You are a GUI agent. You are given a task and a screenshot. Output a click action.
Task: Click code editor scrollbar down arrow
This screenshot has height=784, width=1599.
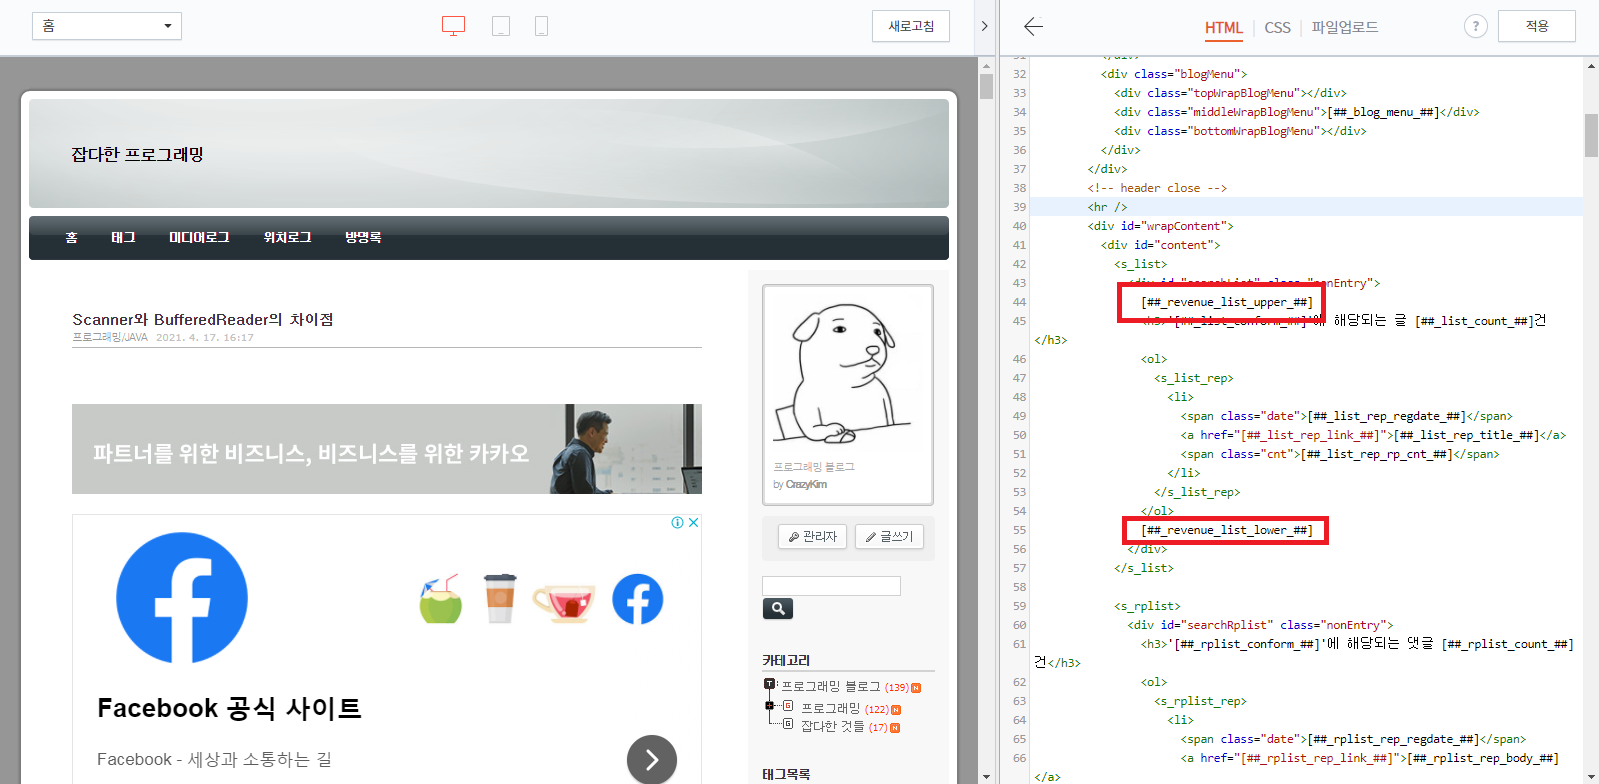tap(1591, 777)
